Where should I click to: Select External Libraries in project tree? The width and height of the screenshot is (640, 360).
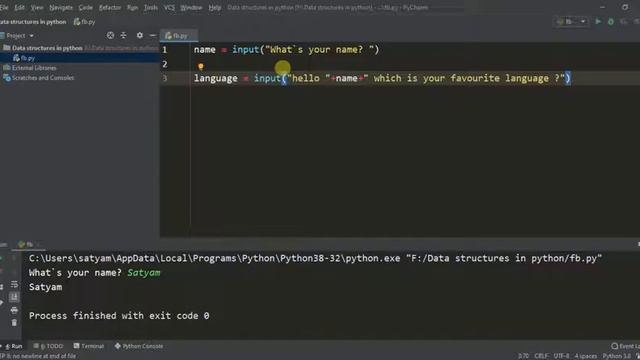pos(30,68)
